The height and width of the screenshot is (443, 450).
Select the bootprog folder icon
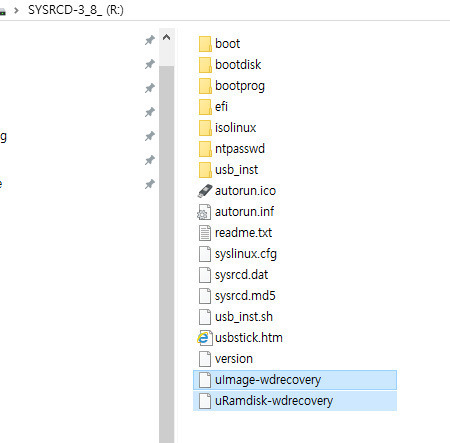(205, 86)
